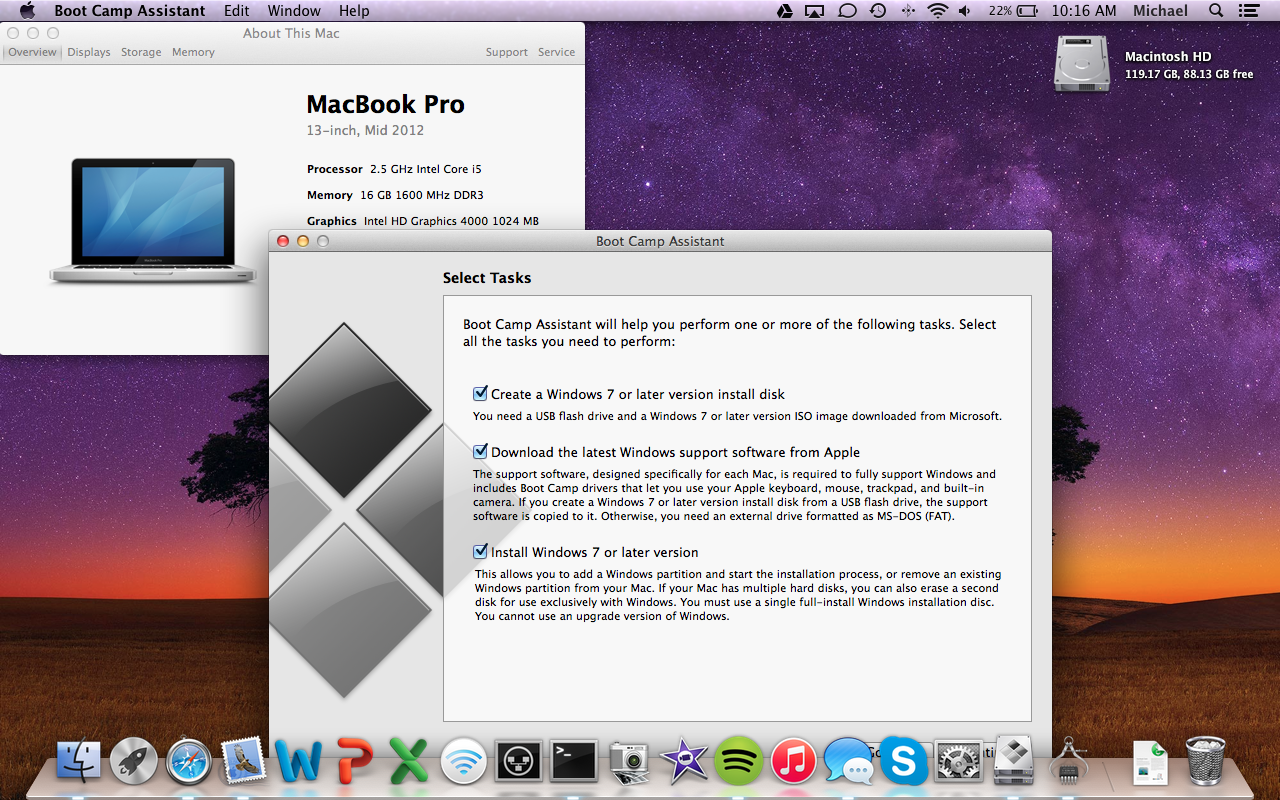The image size is (1280, 800).
Task: Click the volume speaker menu bar icon
Action: [965, 11]
